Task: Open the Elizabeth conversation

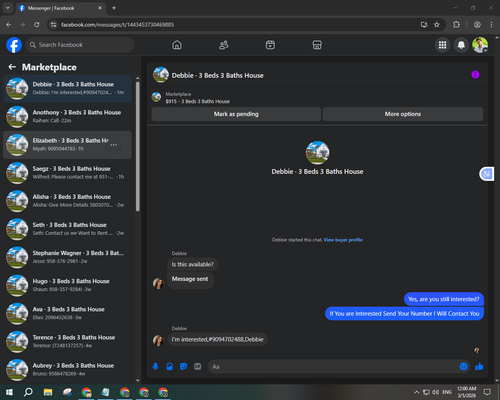Action: point(67,145)
